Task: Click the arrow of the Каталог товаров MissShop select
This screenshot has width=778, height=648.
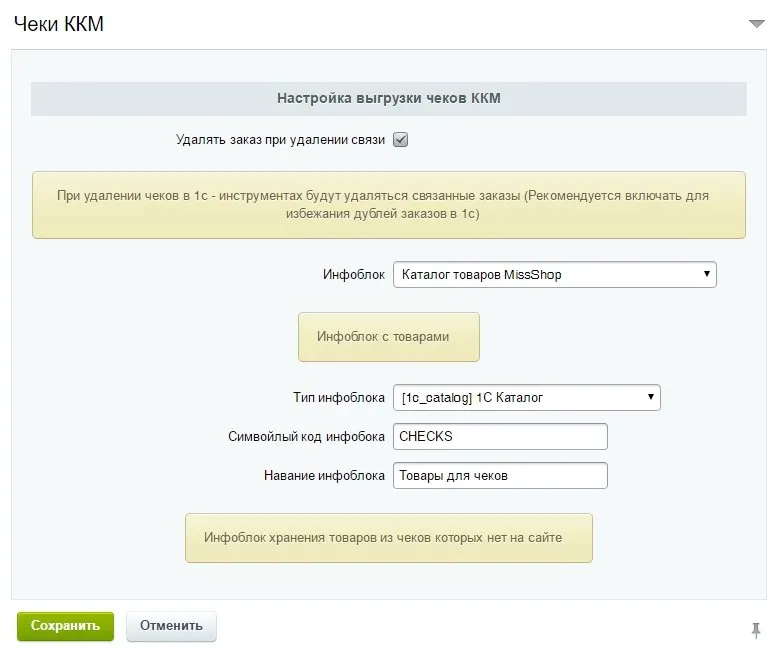Action: (706, 273)
